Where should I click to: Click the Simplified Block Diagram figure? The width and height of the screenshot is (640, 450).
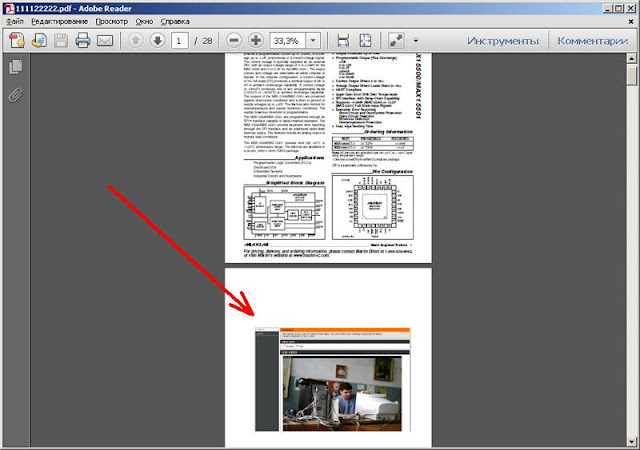[284, 212]
